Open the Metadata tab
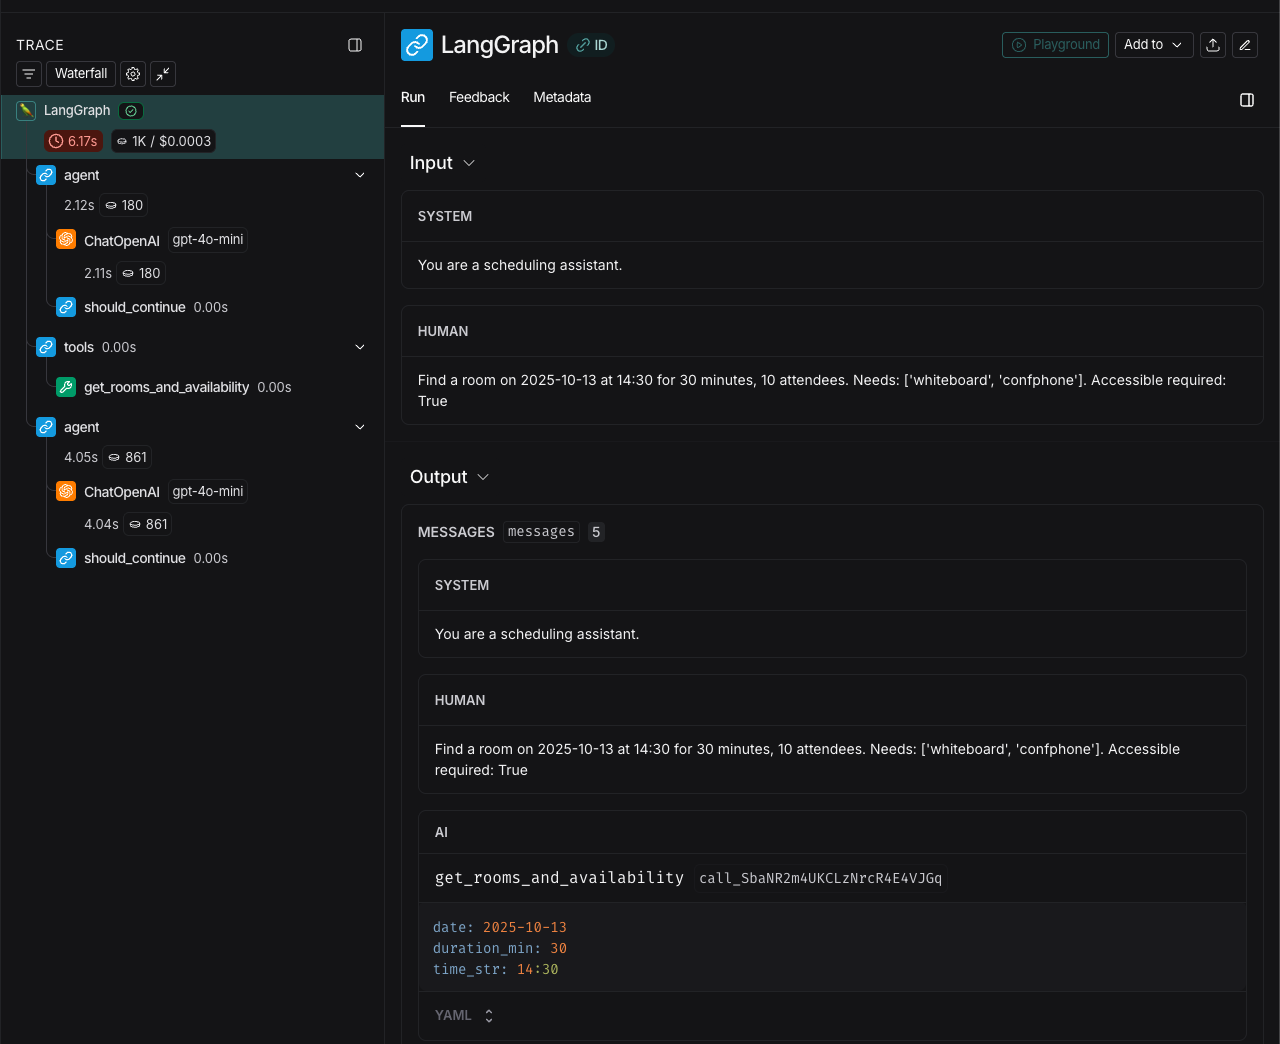 point(562,98)
